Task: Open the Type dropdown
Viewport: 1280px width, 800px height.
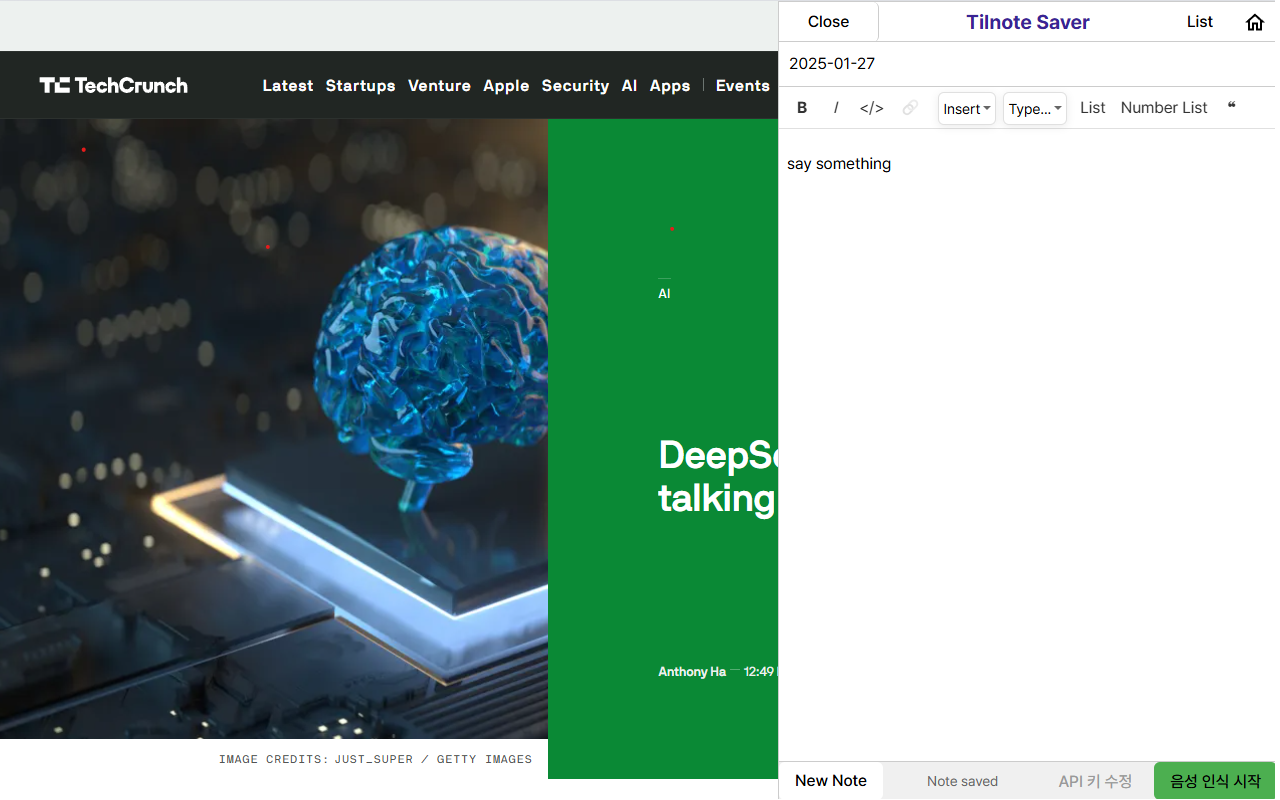Action: 1035,108
